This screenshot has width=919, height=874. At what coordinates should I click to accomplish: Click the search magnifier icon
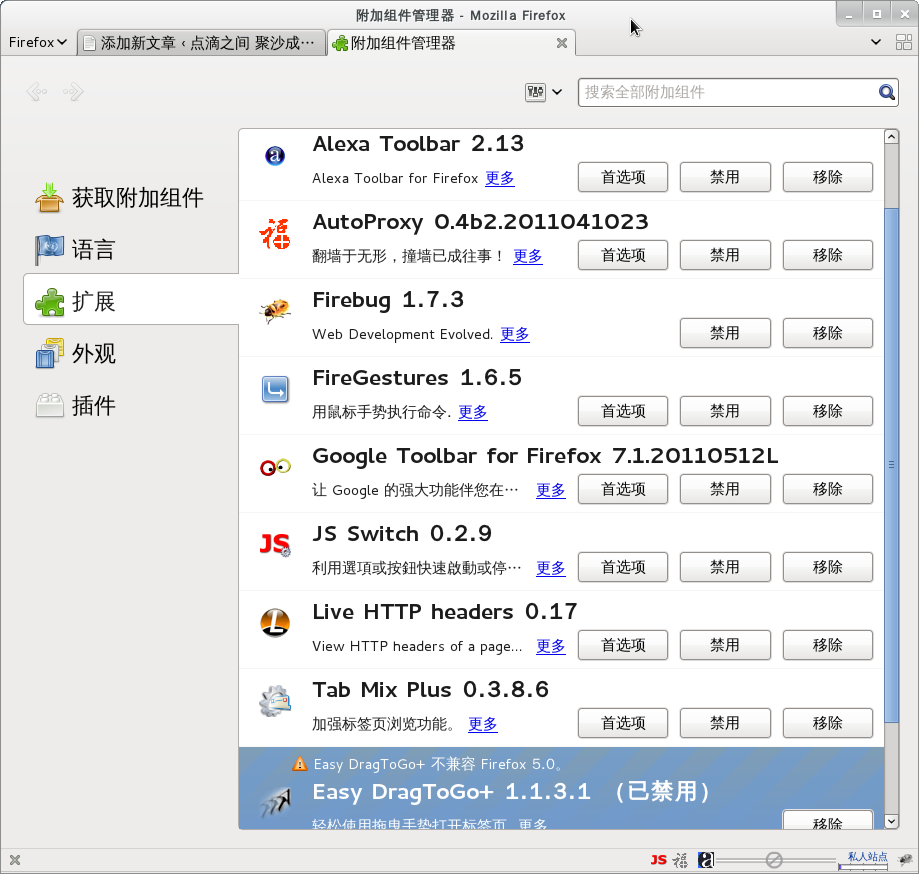[x=886, y=92]
